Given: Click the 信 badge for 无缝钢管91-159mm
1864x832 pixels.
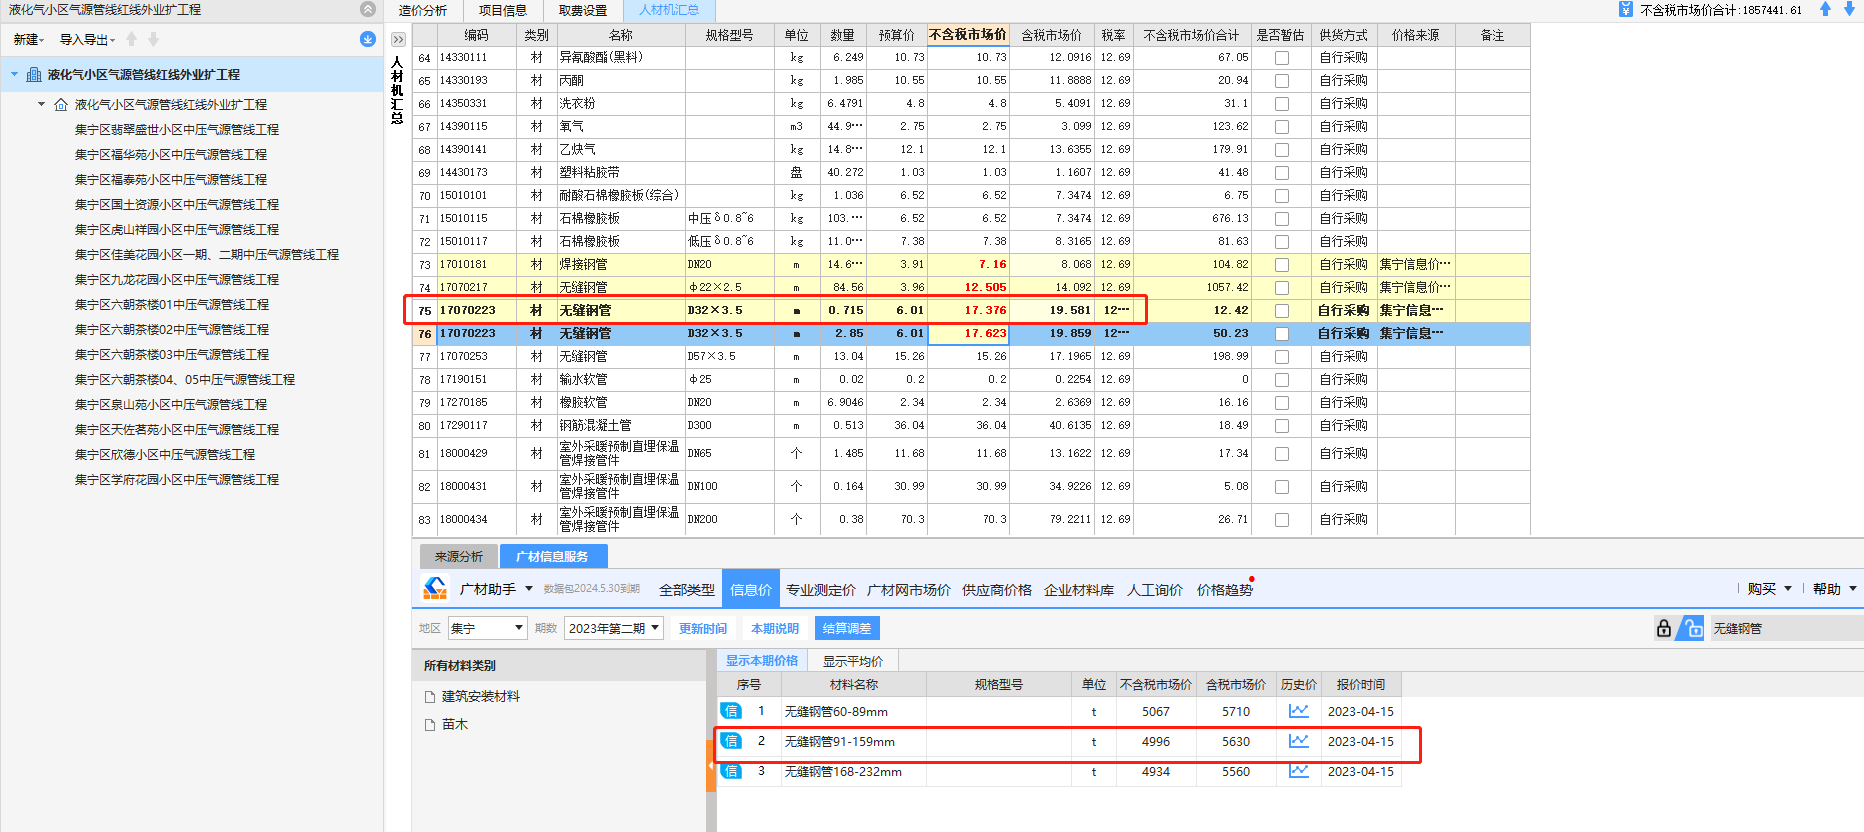Looking at the screenshot, I should (x=732, y=741).
